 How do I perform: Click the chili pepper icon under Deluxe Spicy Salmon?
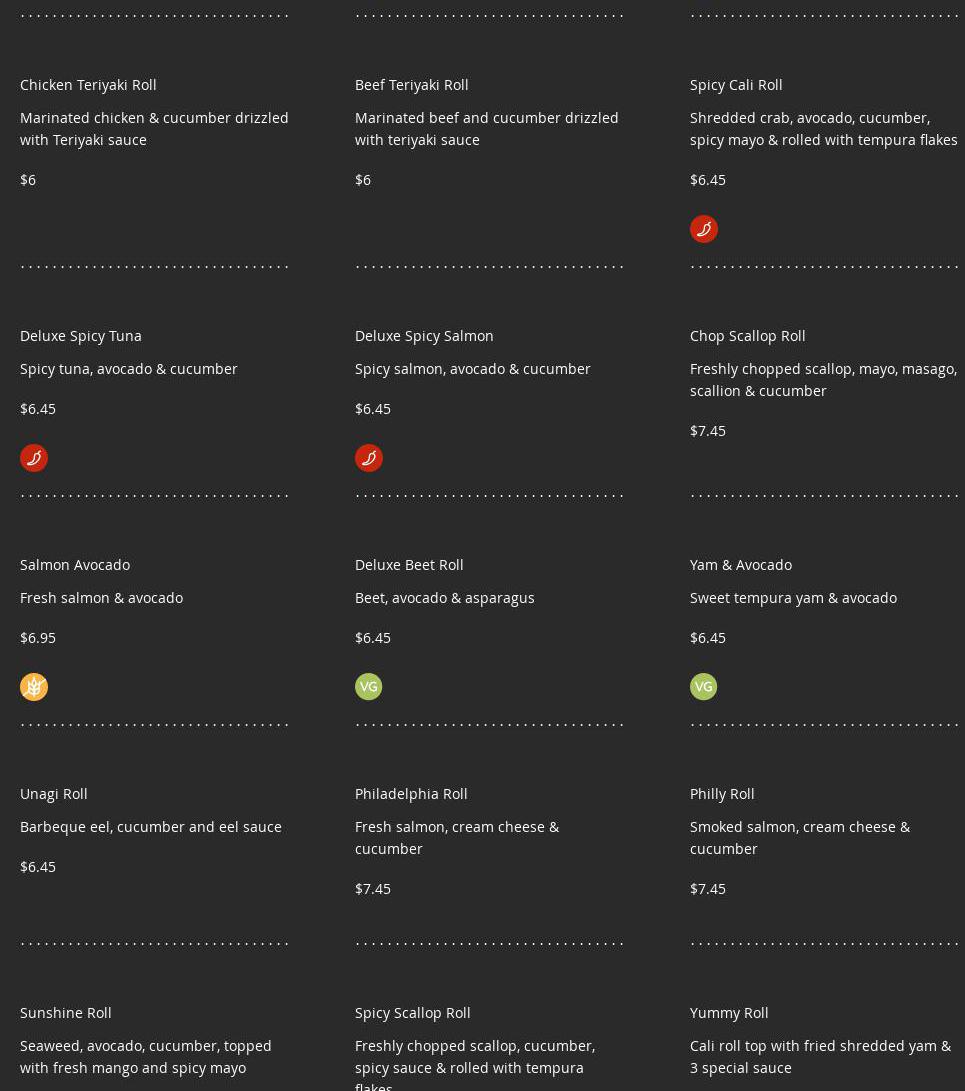click(369, 458)
